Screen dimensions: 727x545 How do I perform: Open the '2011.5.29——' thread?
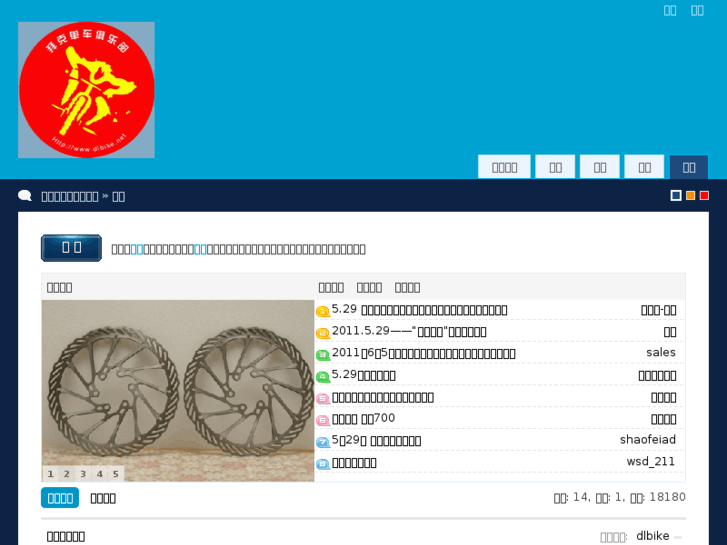(409, 332)
